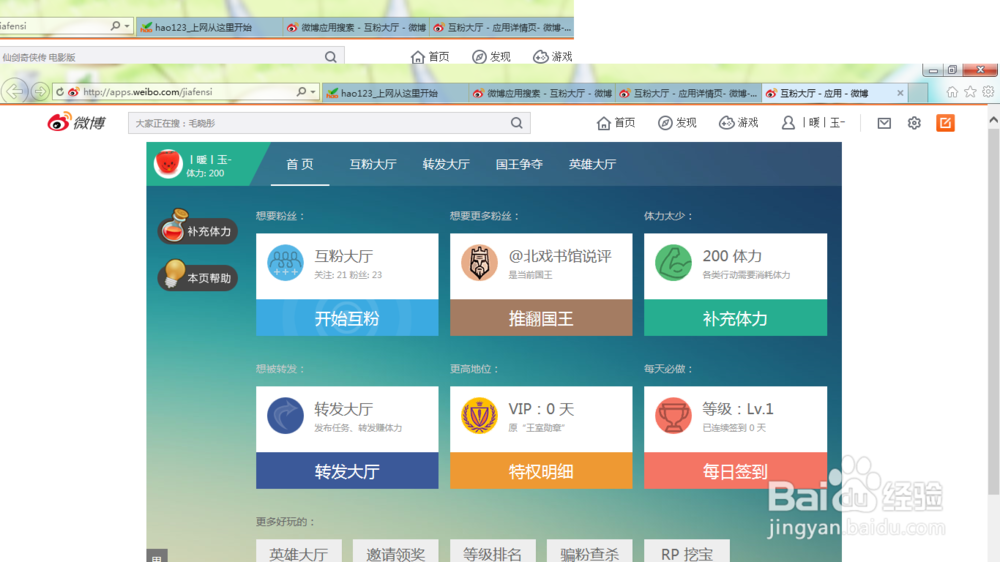This screenshot has height=562, width=1000.
Task: Click the browser forward arrow button
Action: click(x=40, y=92)
